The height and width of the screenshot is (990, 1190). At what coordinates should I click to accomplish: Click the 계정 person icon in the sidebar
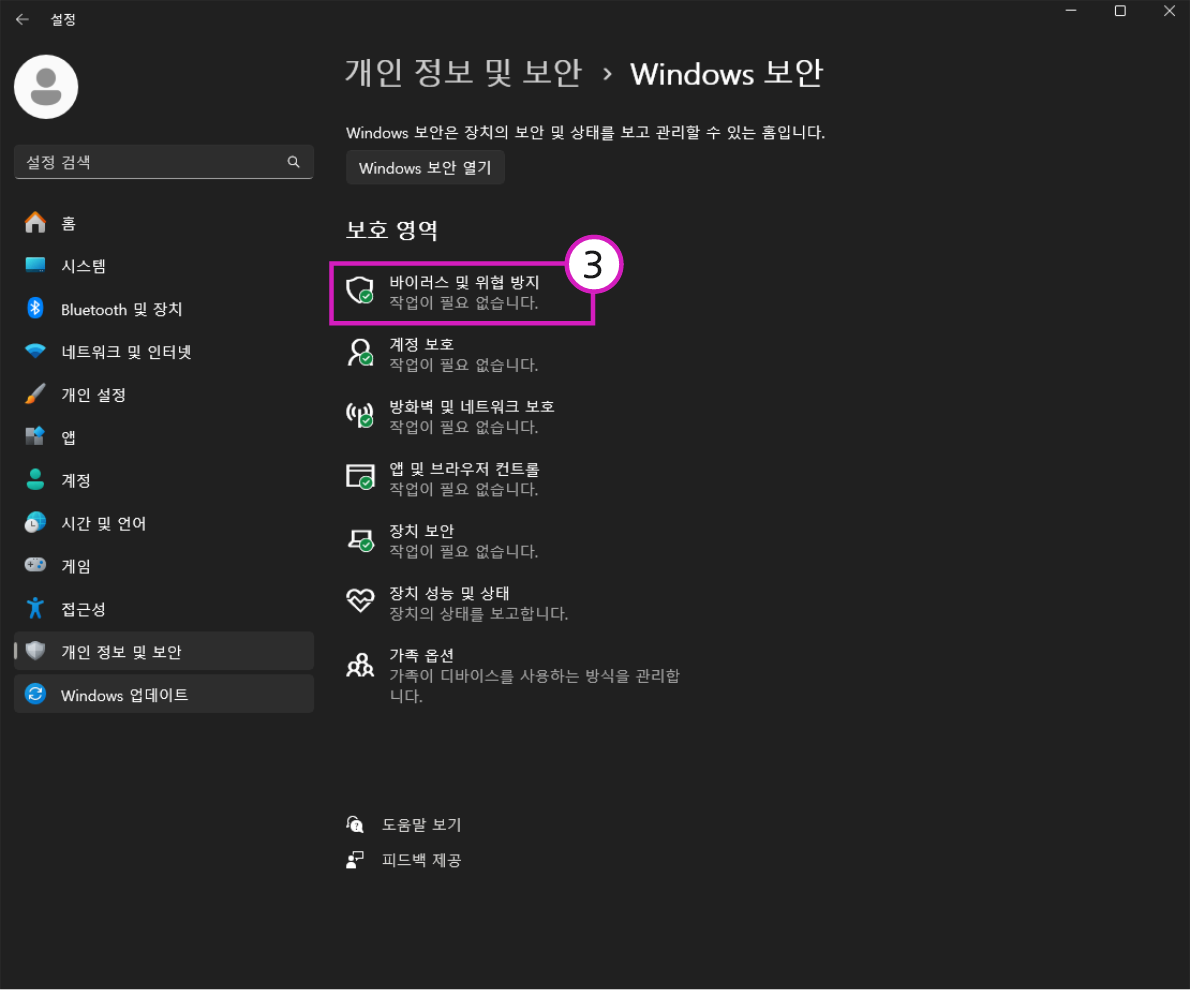click(x=35, y=479)
